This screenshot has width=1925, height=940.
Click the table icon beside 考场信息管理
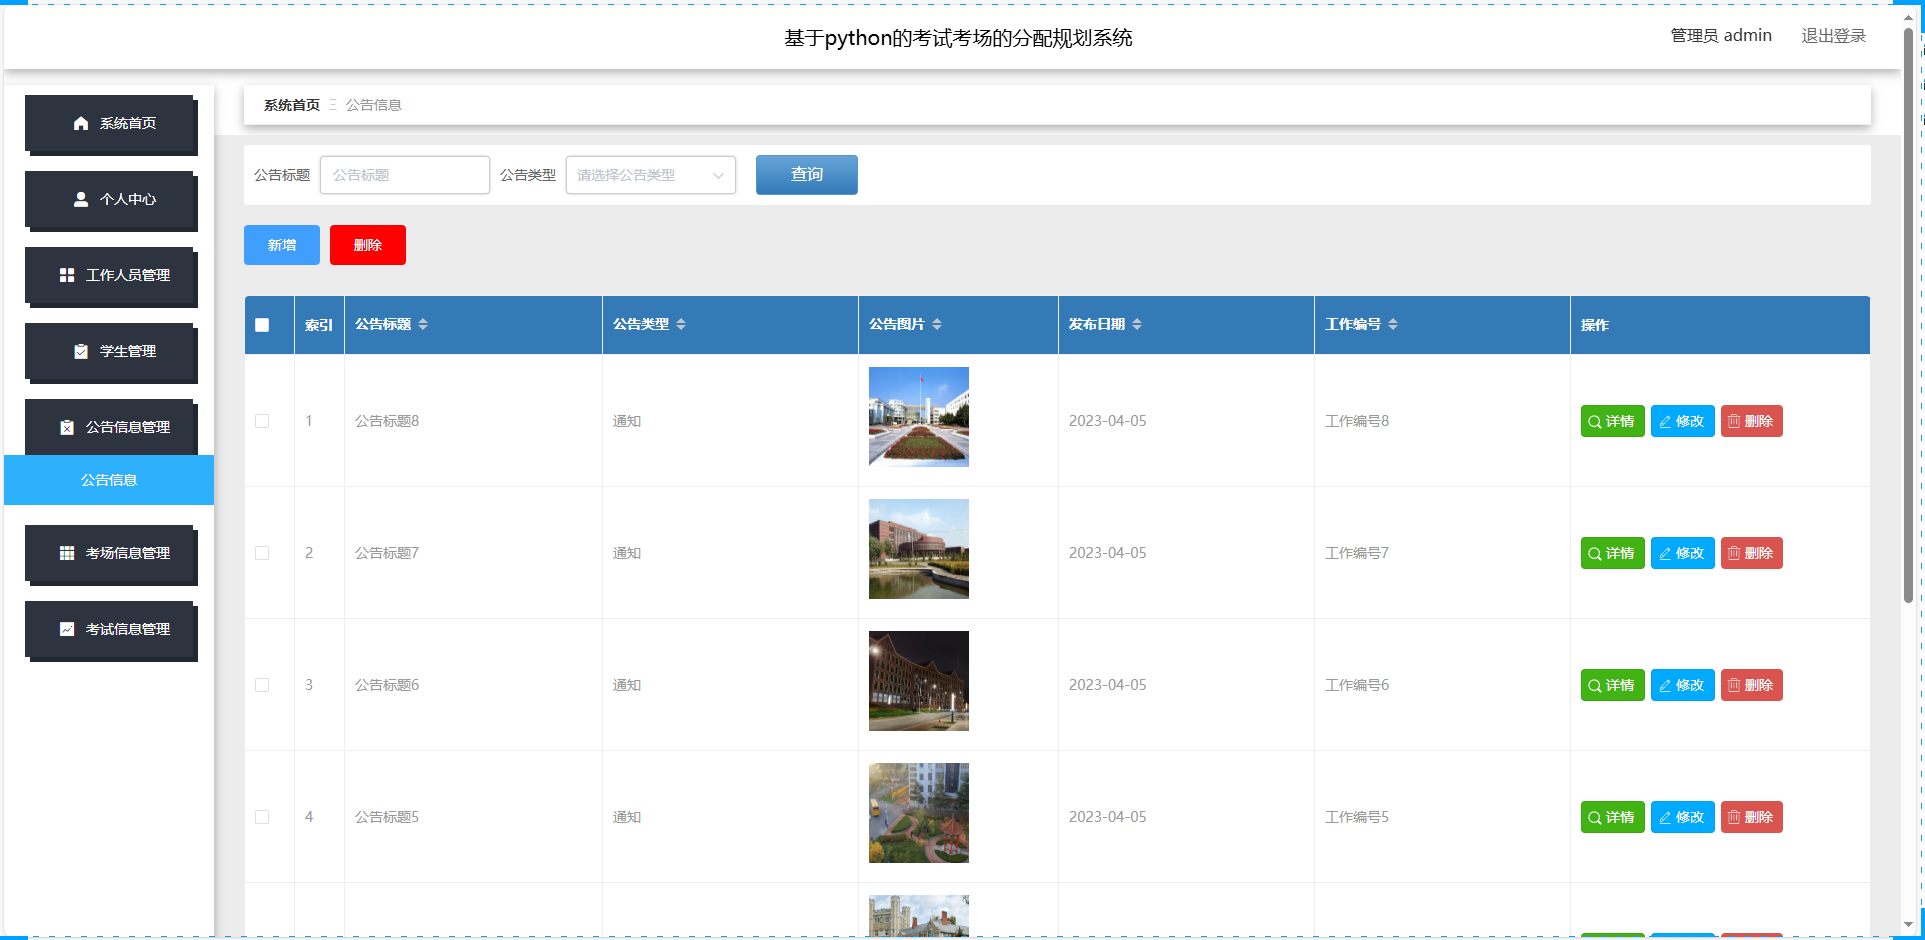point(67,553)
